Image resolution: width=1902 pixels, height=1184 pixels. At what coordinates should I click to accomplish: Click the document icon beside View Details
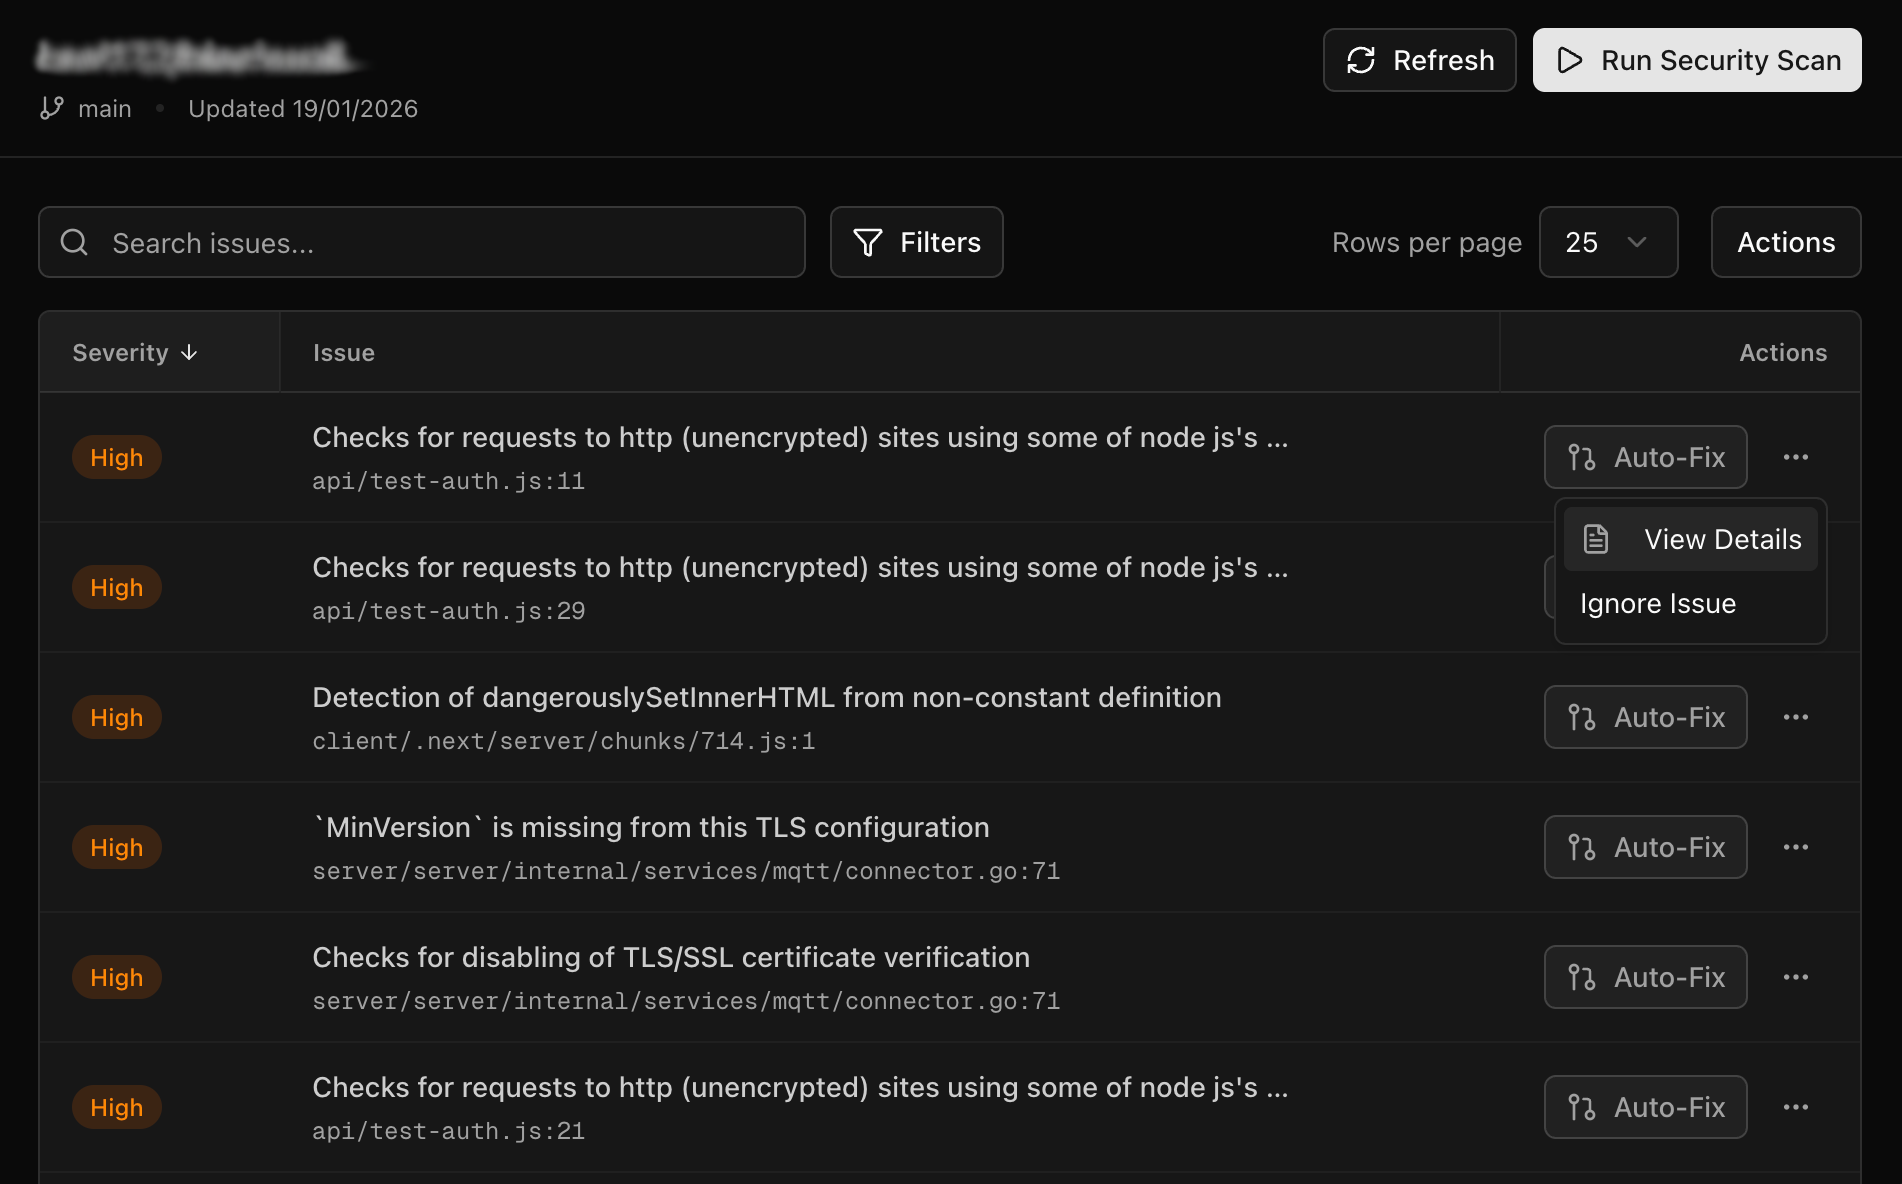point(1596,539)
